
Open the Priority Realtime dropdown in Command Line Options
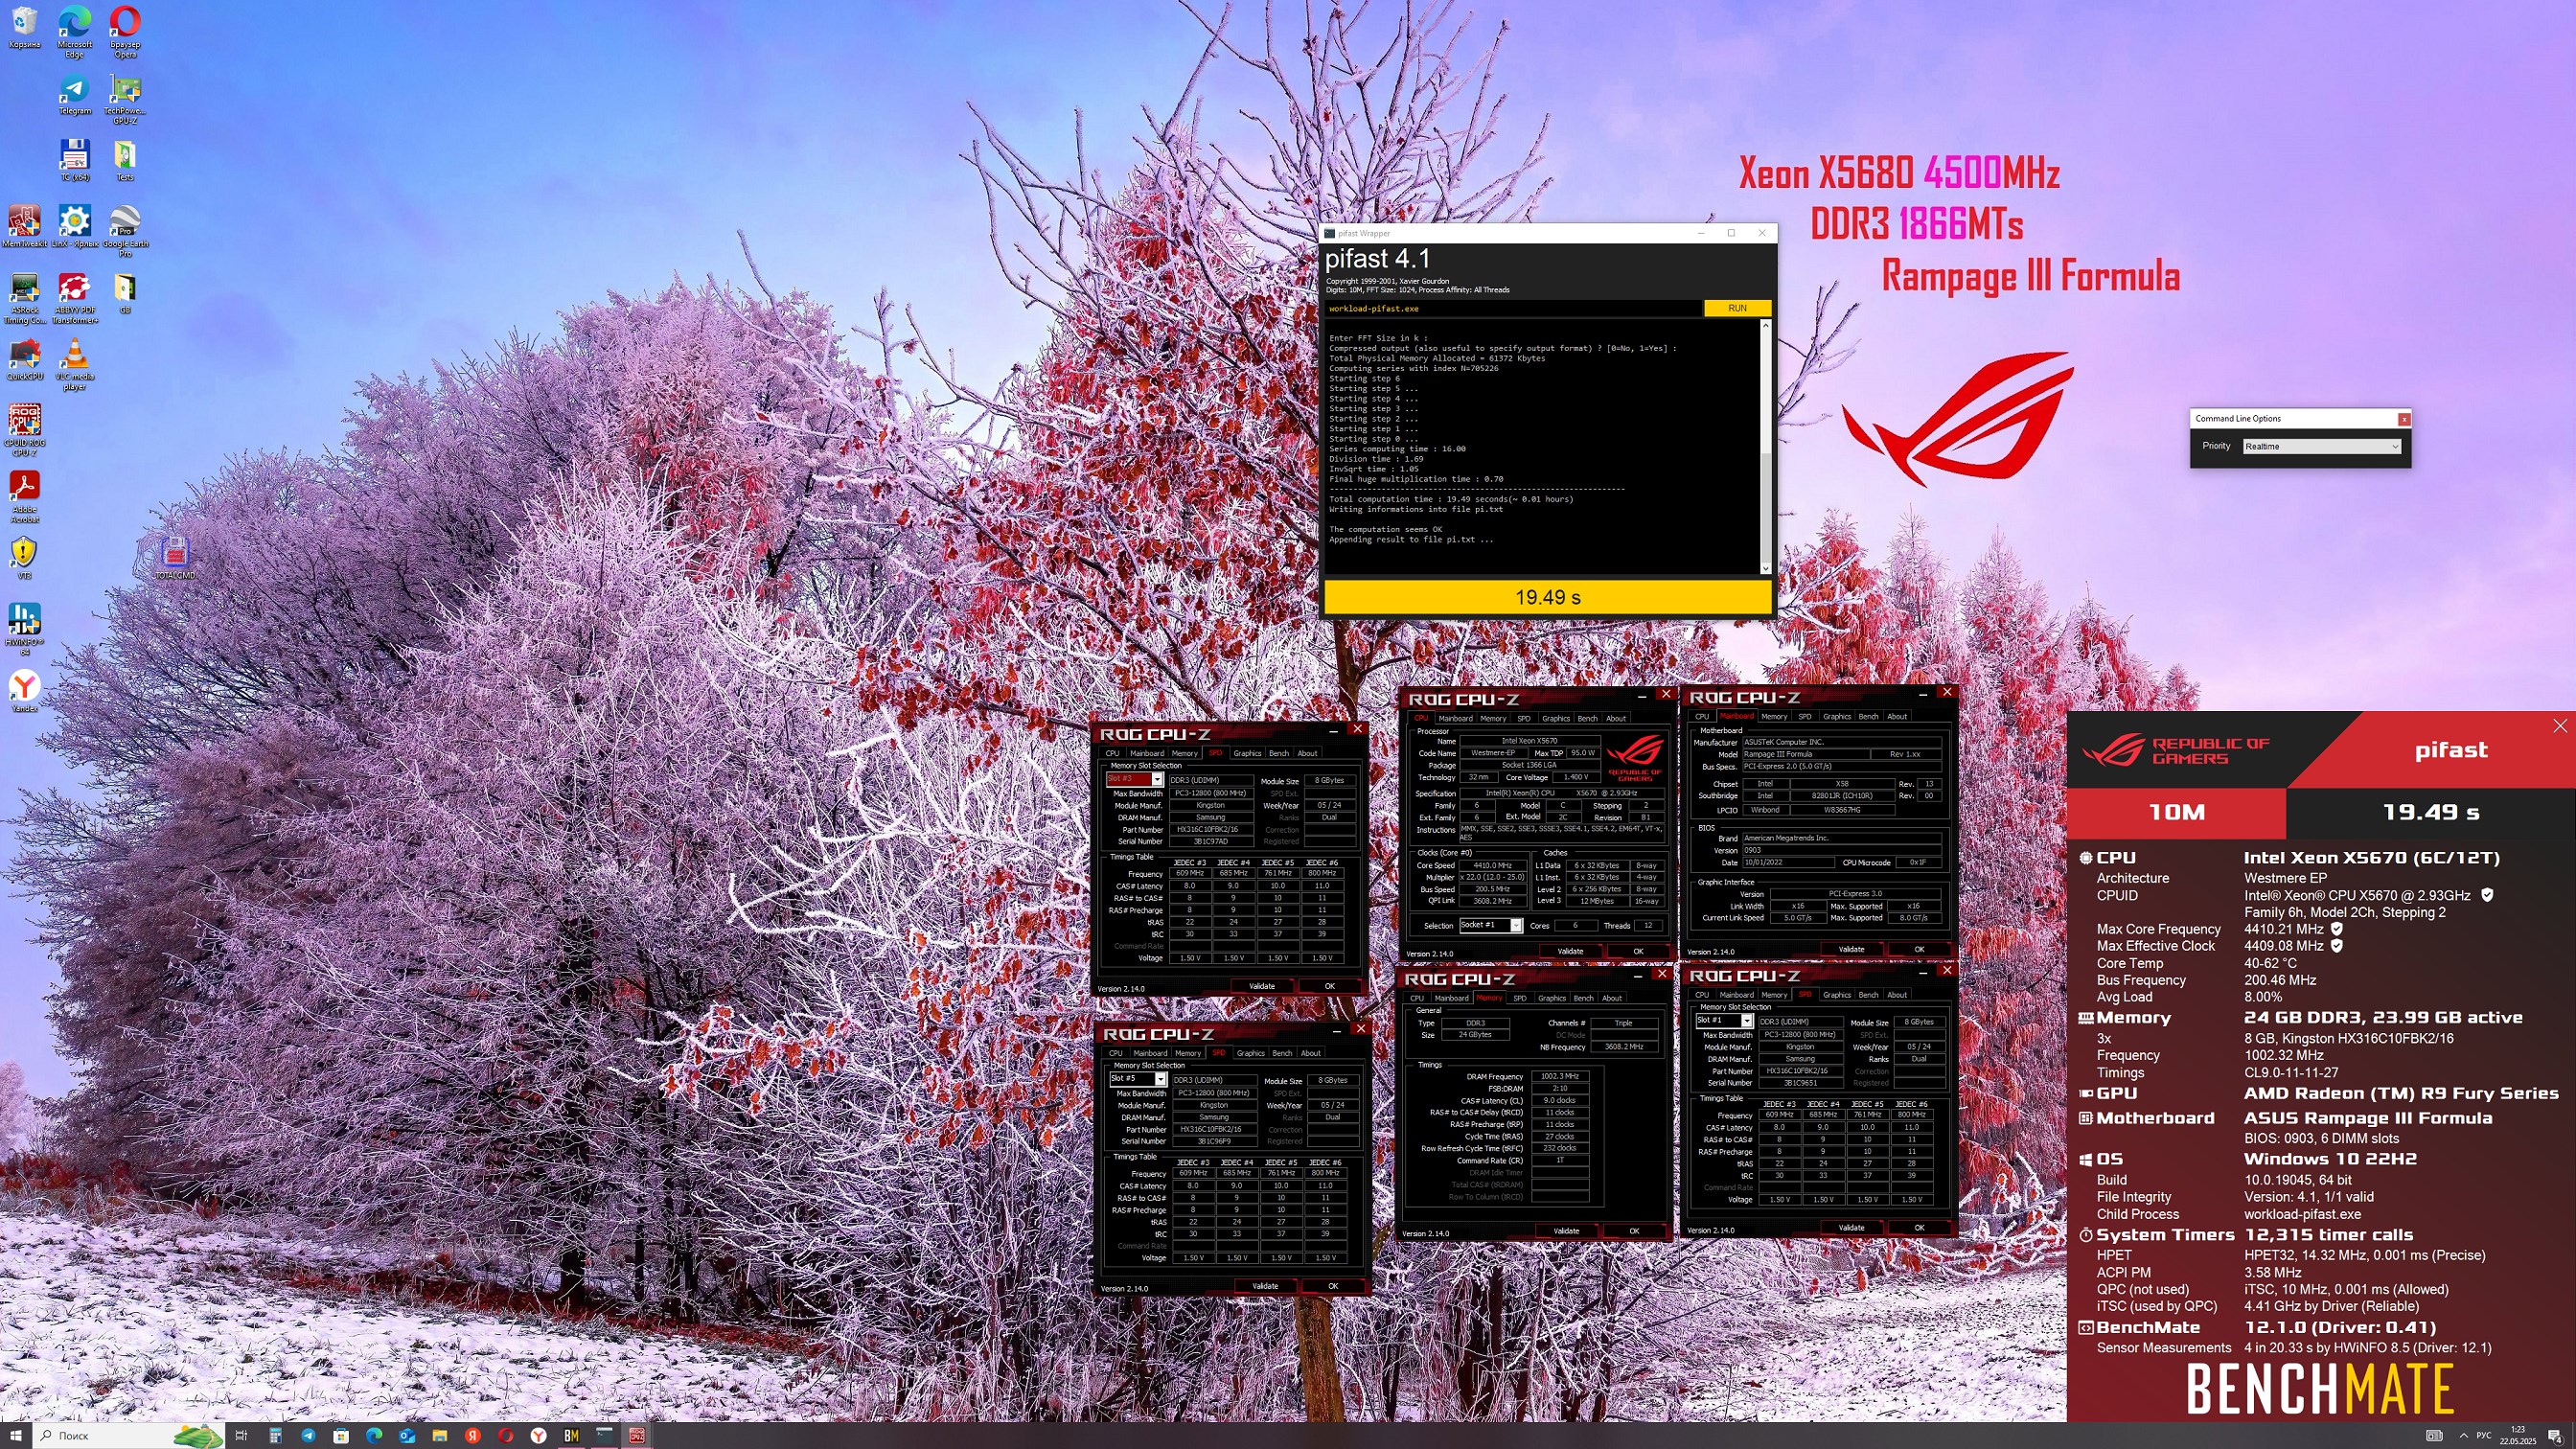tap(2320, 446)
